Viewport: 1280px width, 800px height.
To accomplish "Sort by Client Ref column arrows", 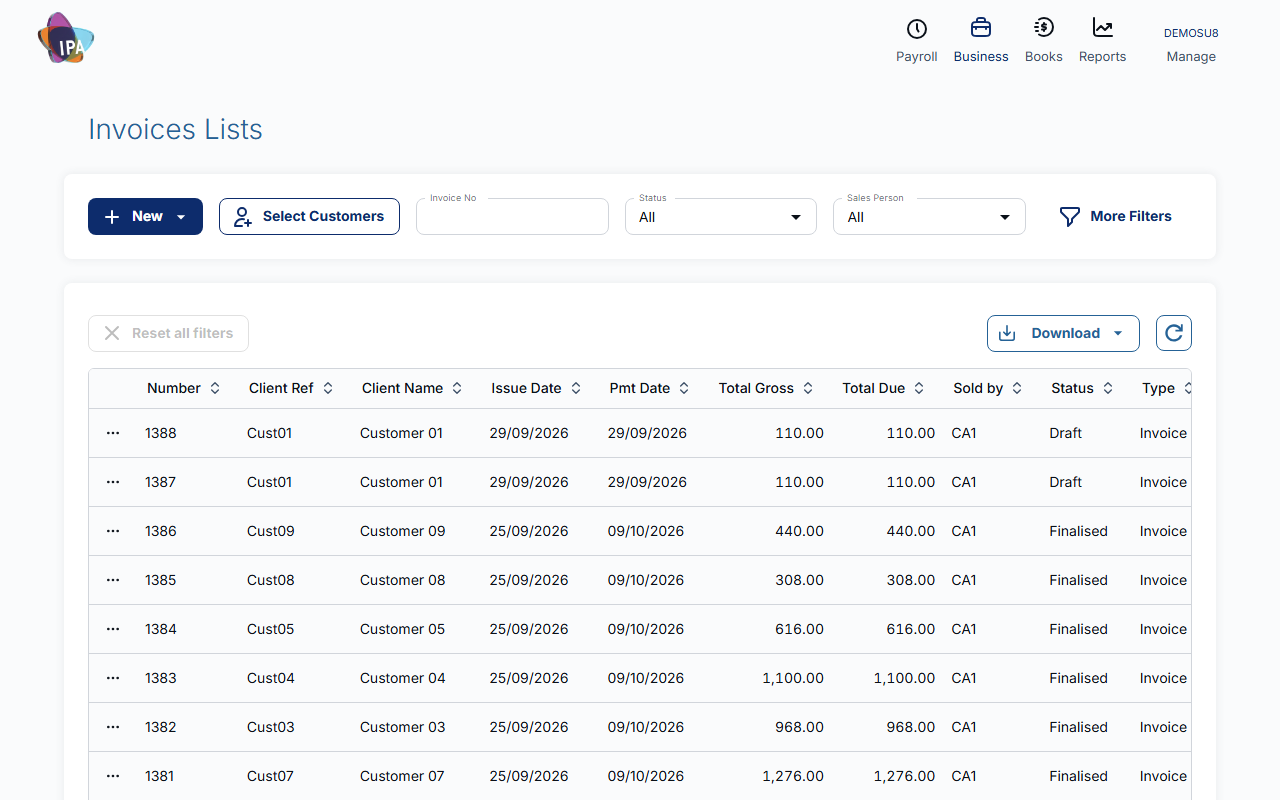I will (x=328, y=388).
